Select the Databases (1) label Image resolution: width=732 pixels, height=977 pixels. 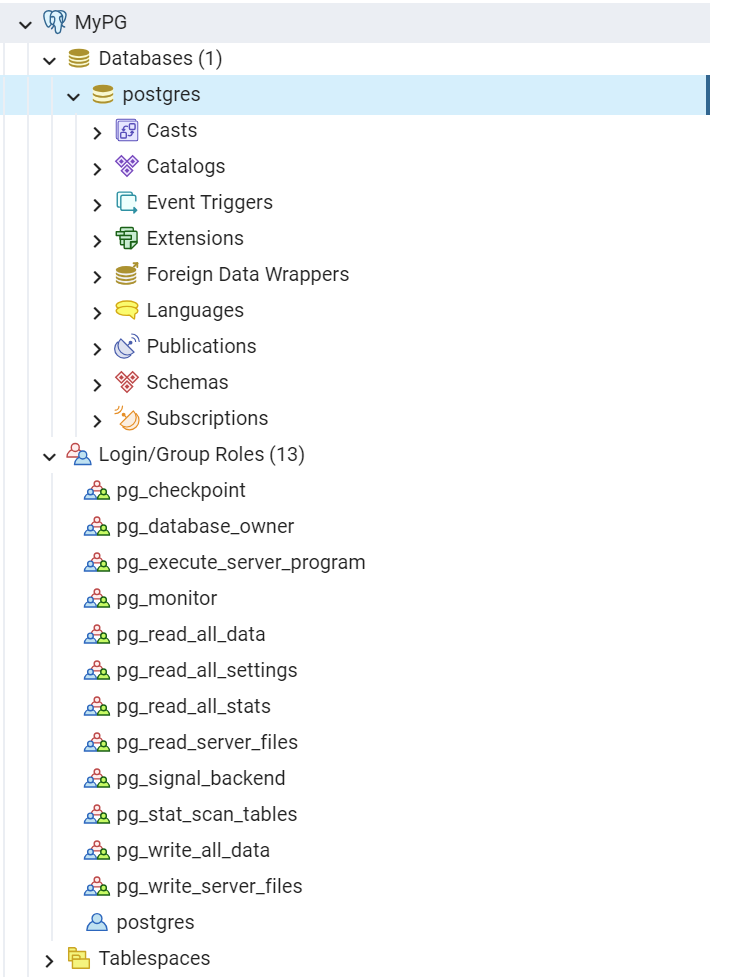click(x=161, y=59)
